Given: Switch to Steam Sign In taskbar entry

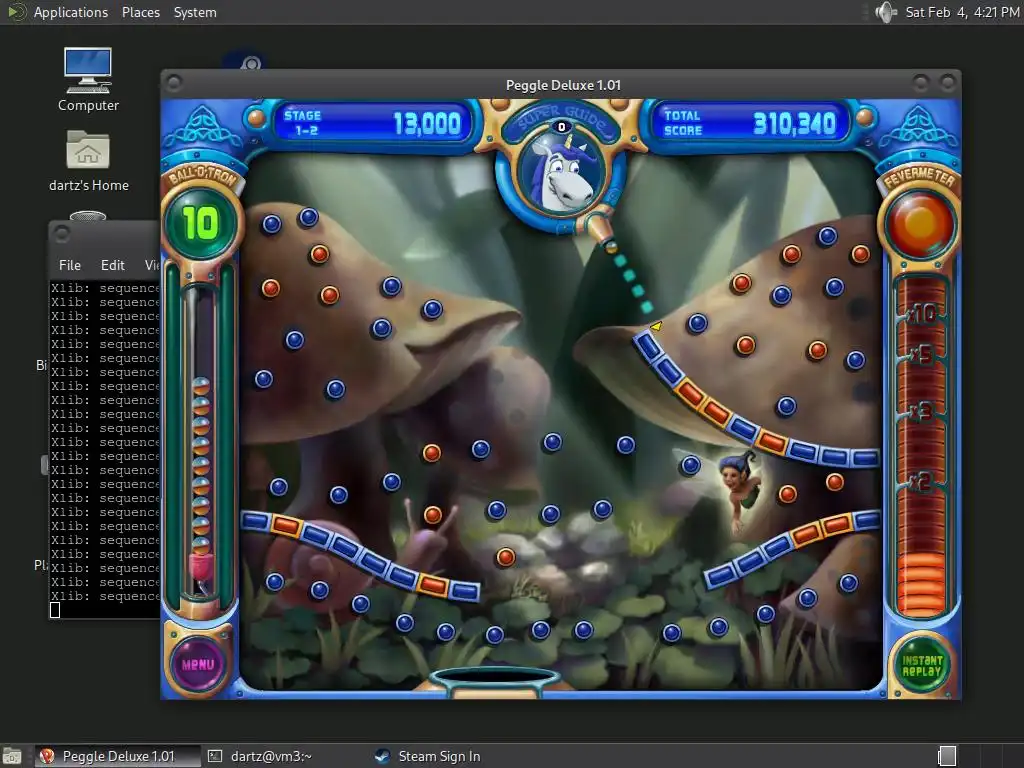Looking at the screenshot, I should (x=428, y=756).
